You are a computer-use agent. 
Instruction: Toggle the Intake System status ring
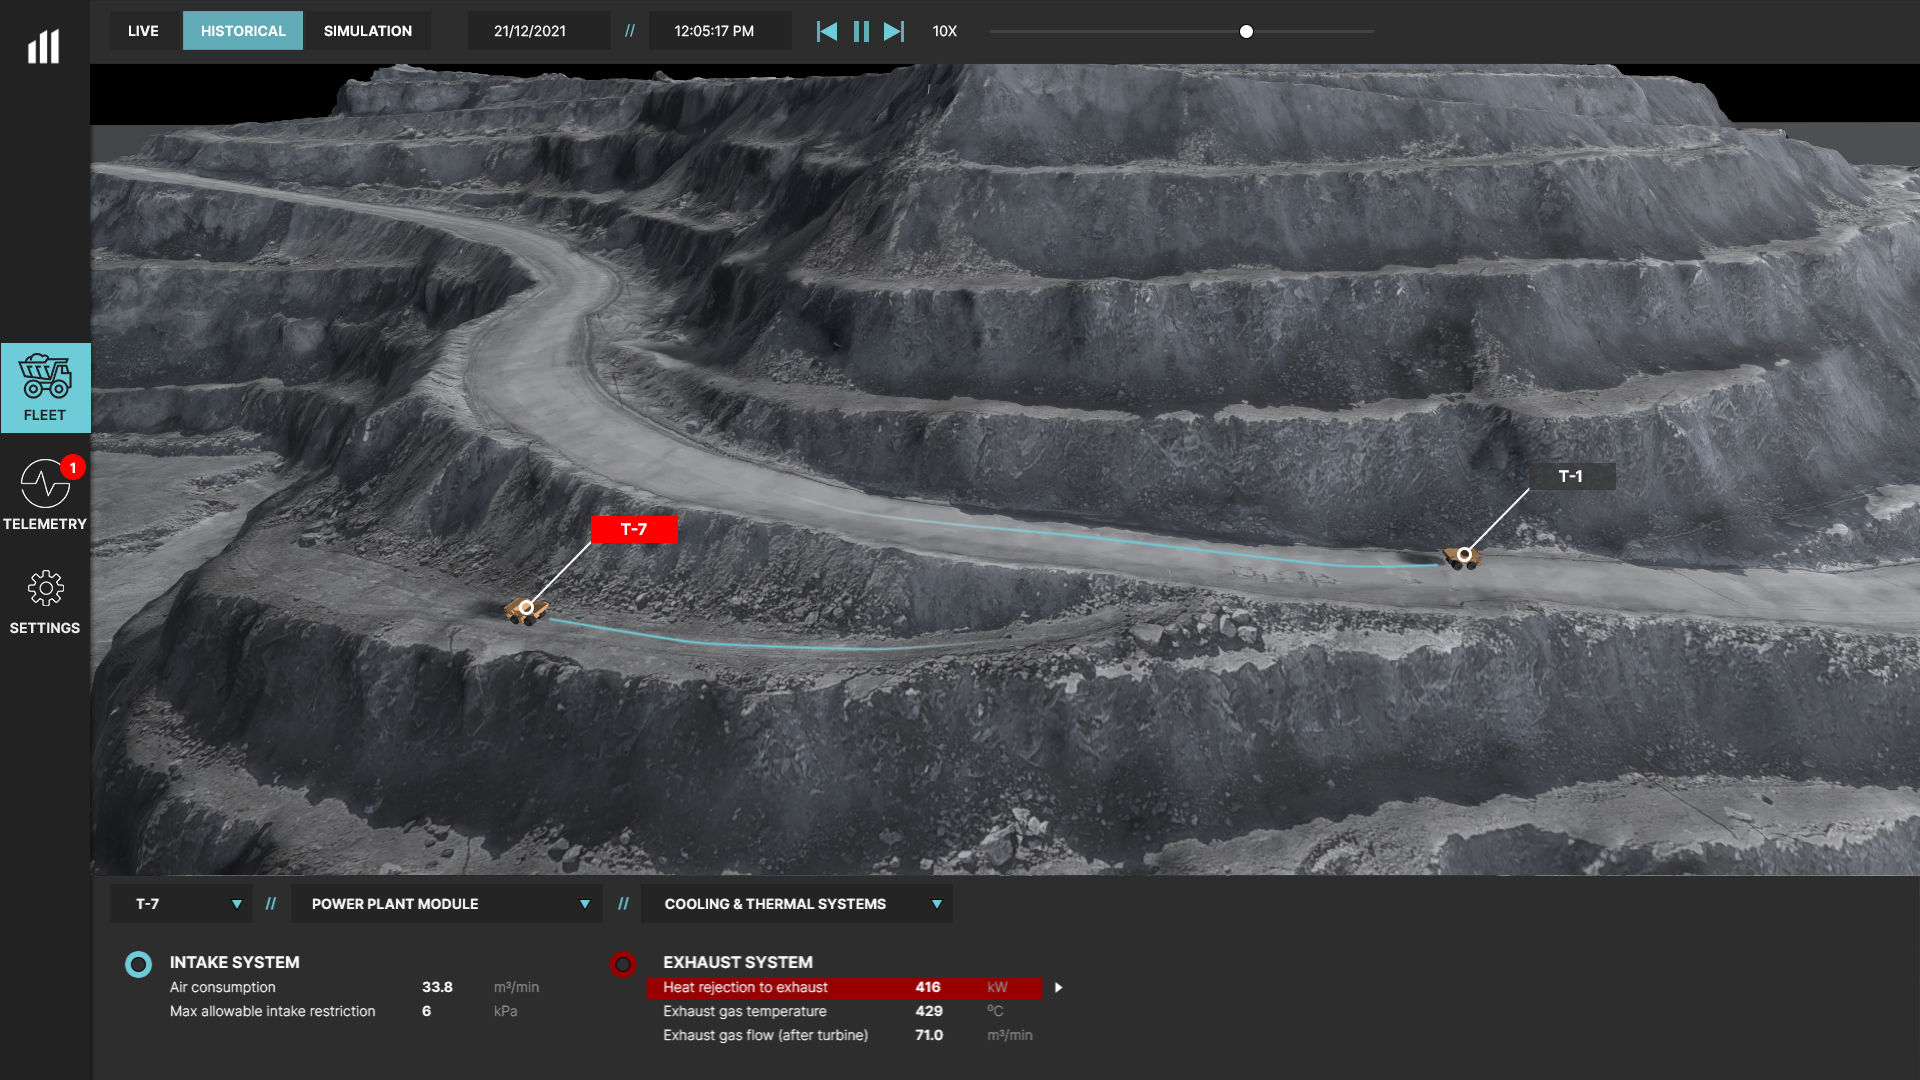138,964
